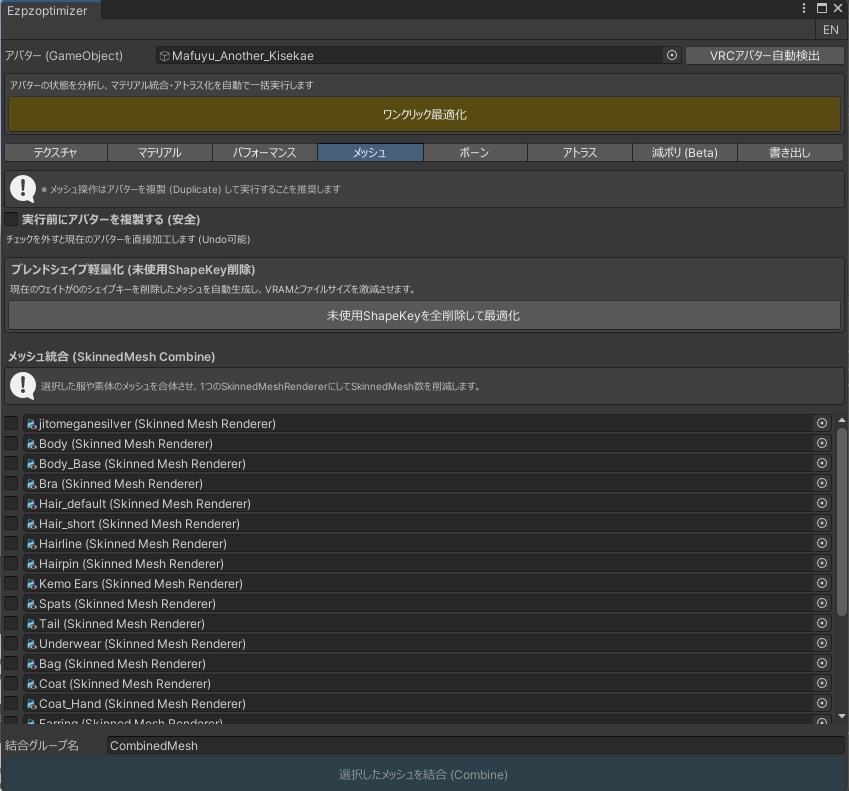Enable the 実行前にアバターを複製する checkbox
This screenshot has width=849, height=791.
click(10, 219)
